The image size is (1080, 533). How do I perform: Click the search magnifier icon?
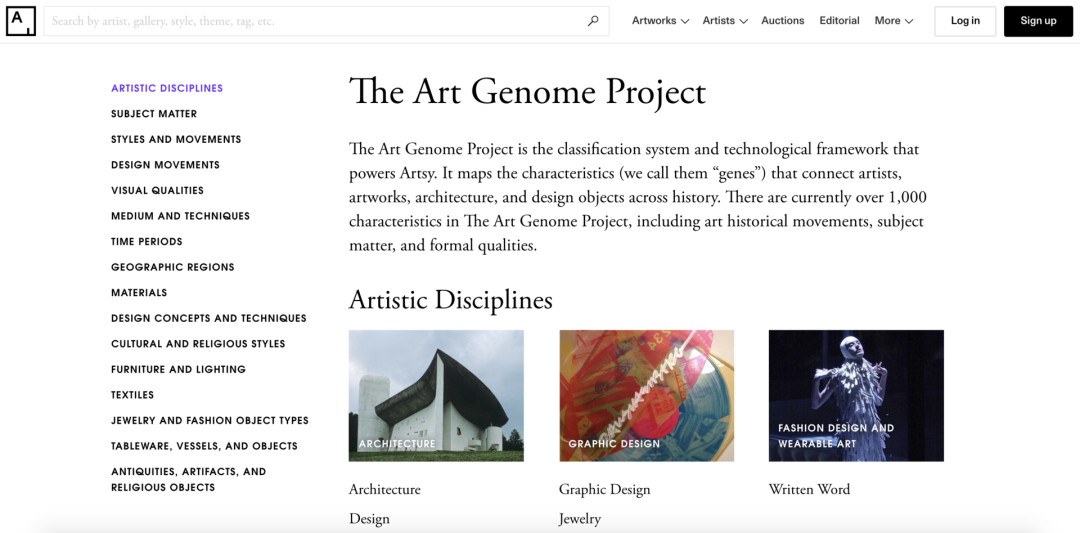coord(593,21)
